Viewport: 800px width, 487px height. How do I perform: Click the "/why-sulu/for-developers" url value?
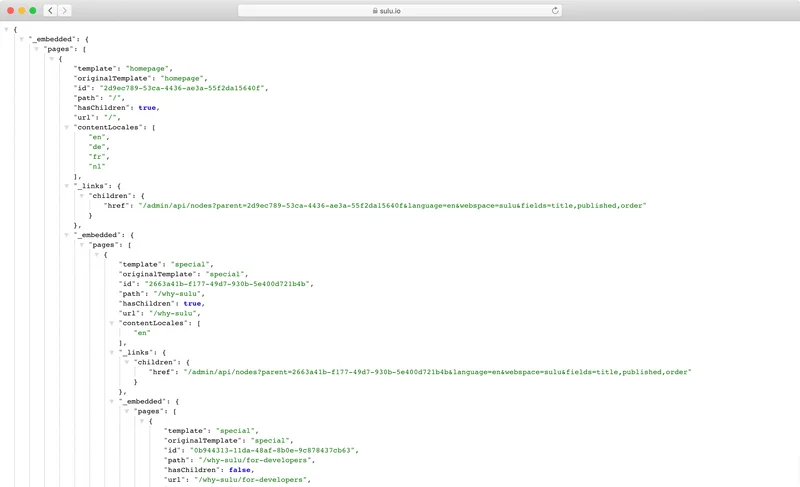253,480
